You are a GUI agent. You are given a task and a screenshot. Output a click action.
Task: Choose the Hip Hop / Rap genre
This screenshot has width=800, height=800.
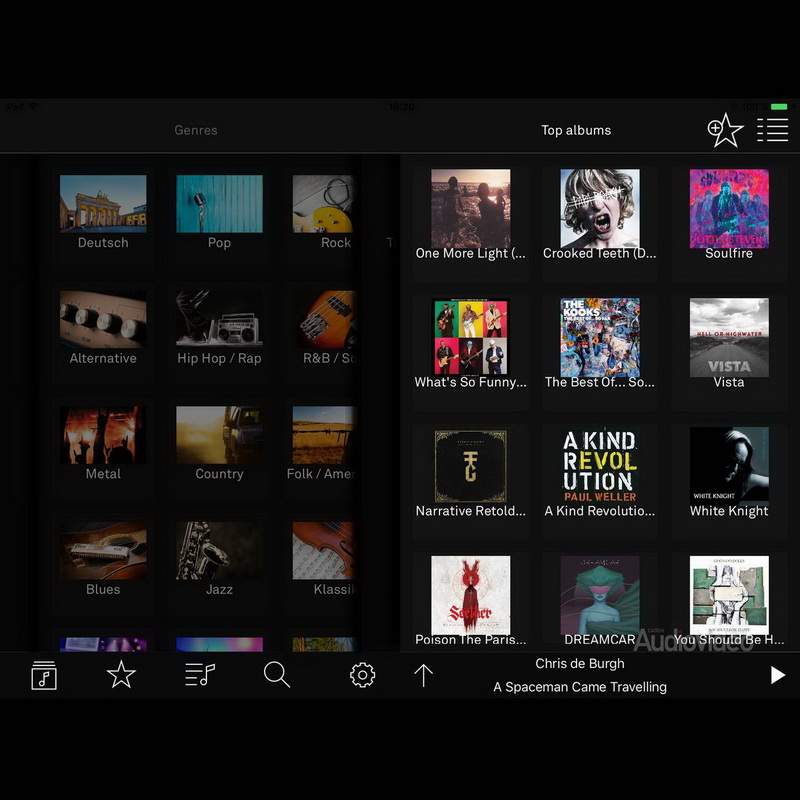[219, 327]
